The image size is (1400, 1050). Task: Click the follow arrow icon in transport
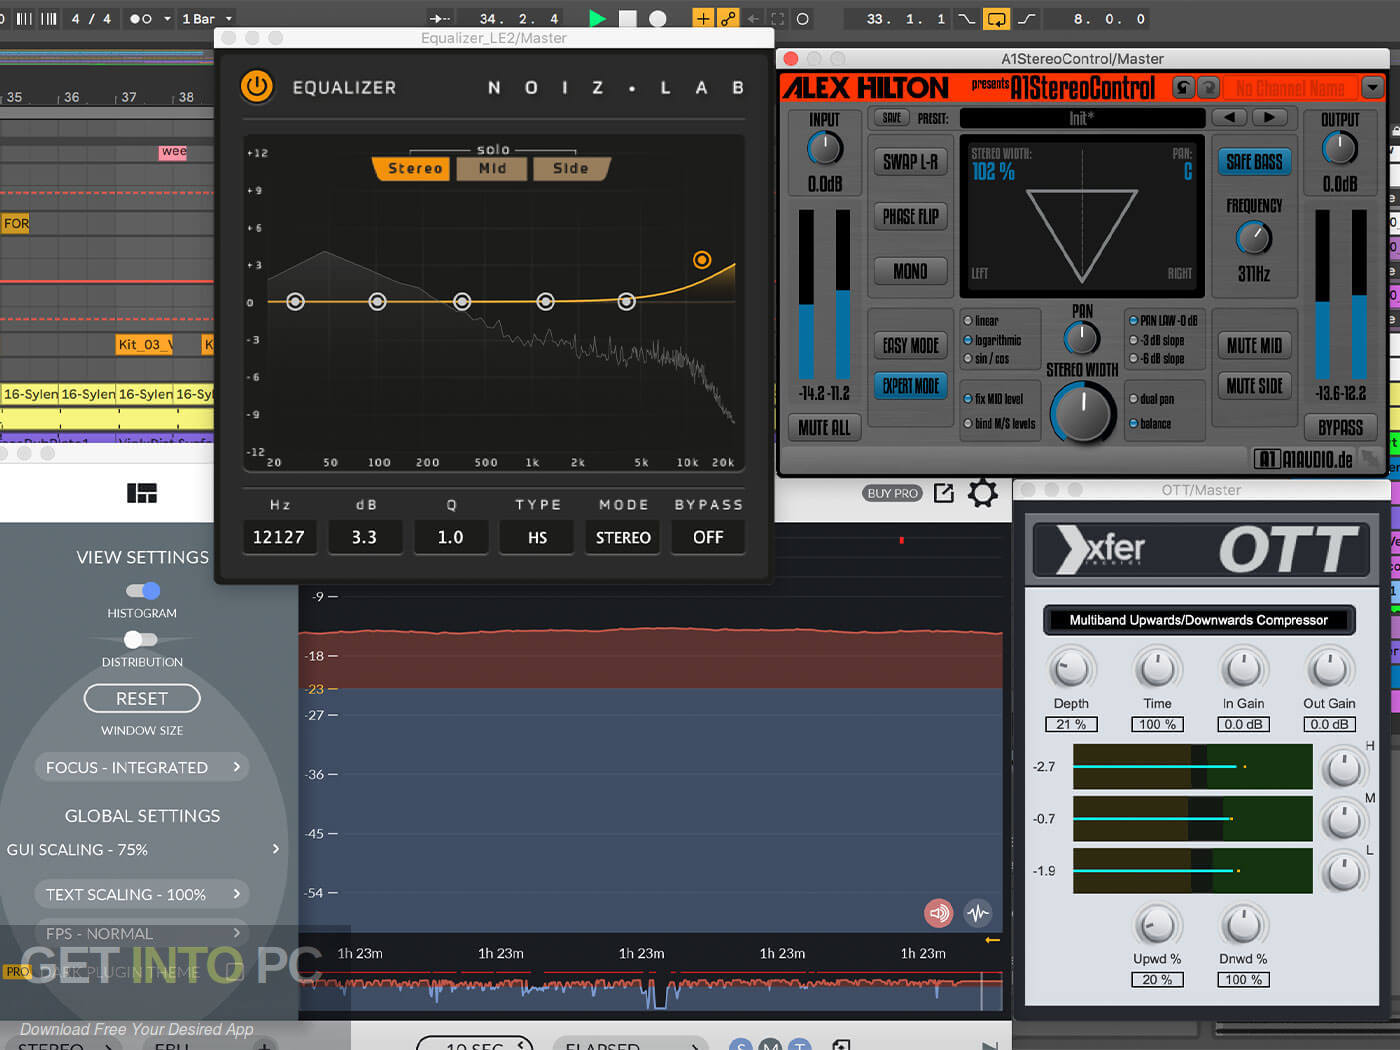point(439,18)
